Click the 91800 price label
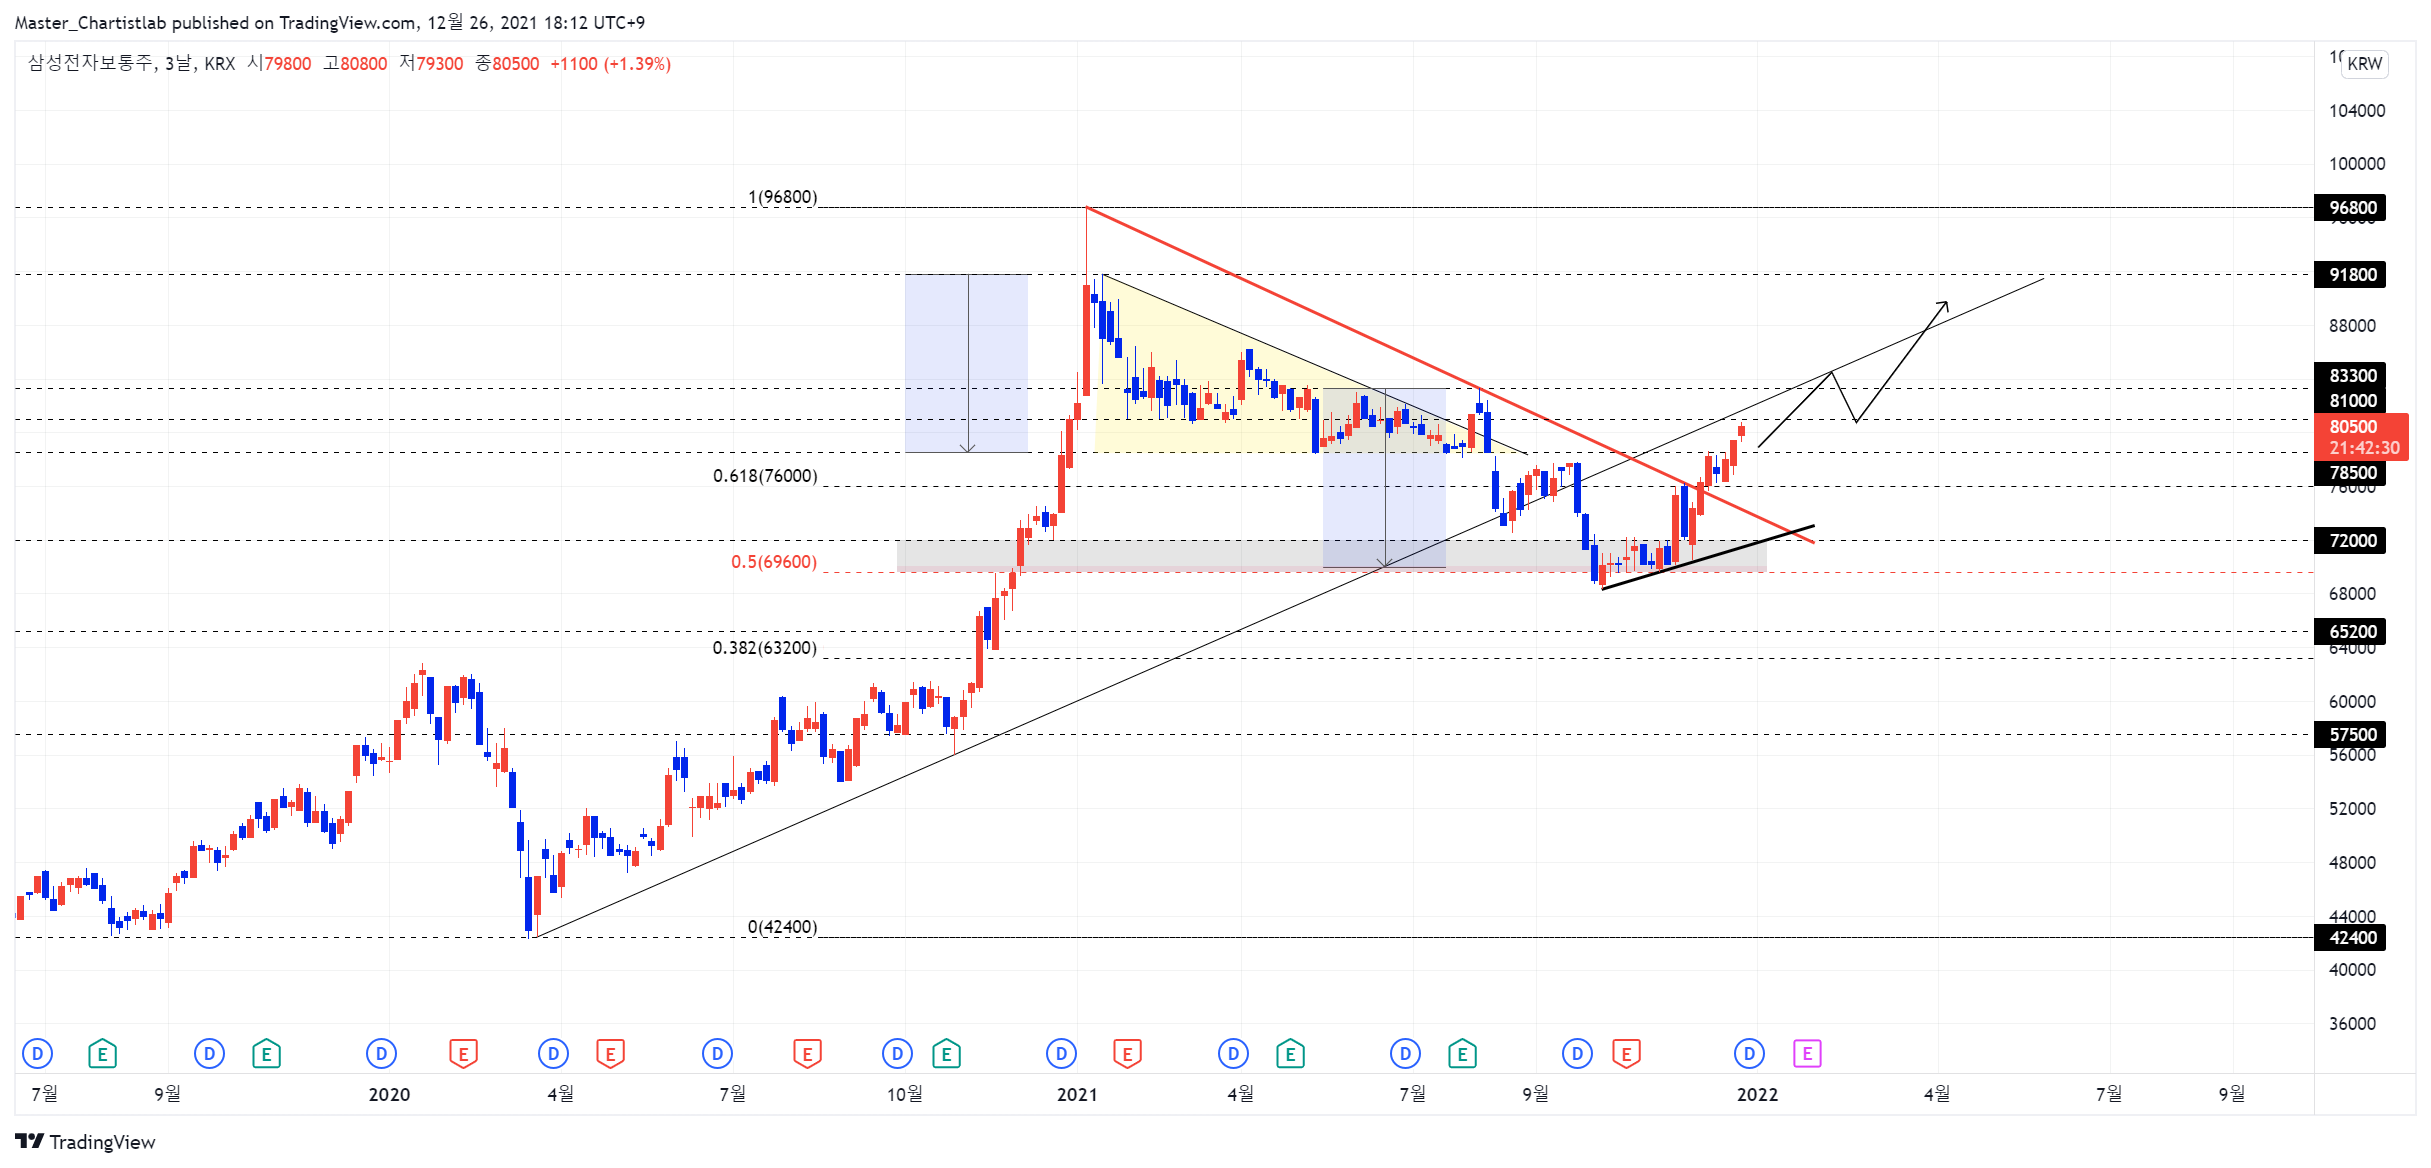Image resolution: width=2431 pixels, height=1168 pixels. click(x=2350, y=275)
